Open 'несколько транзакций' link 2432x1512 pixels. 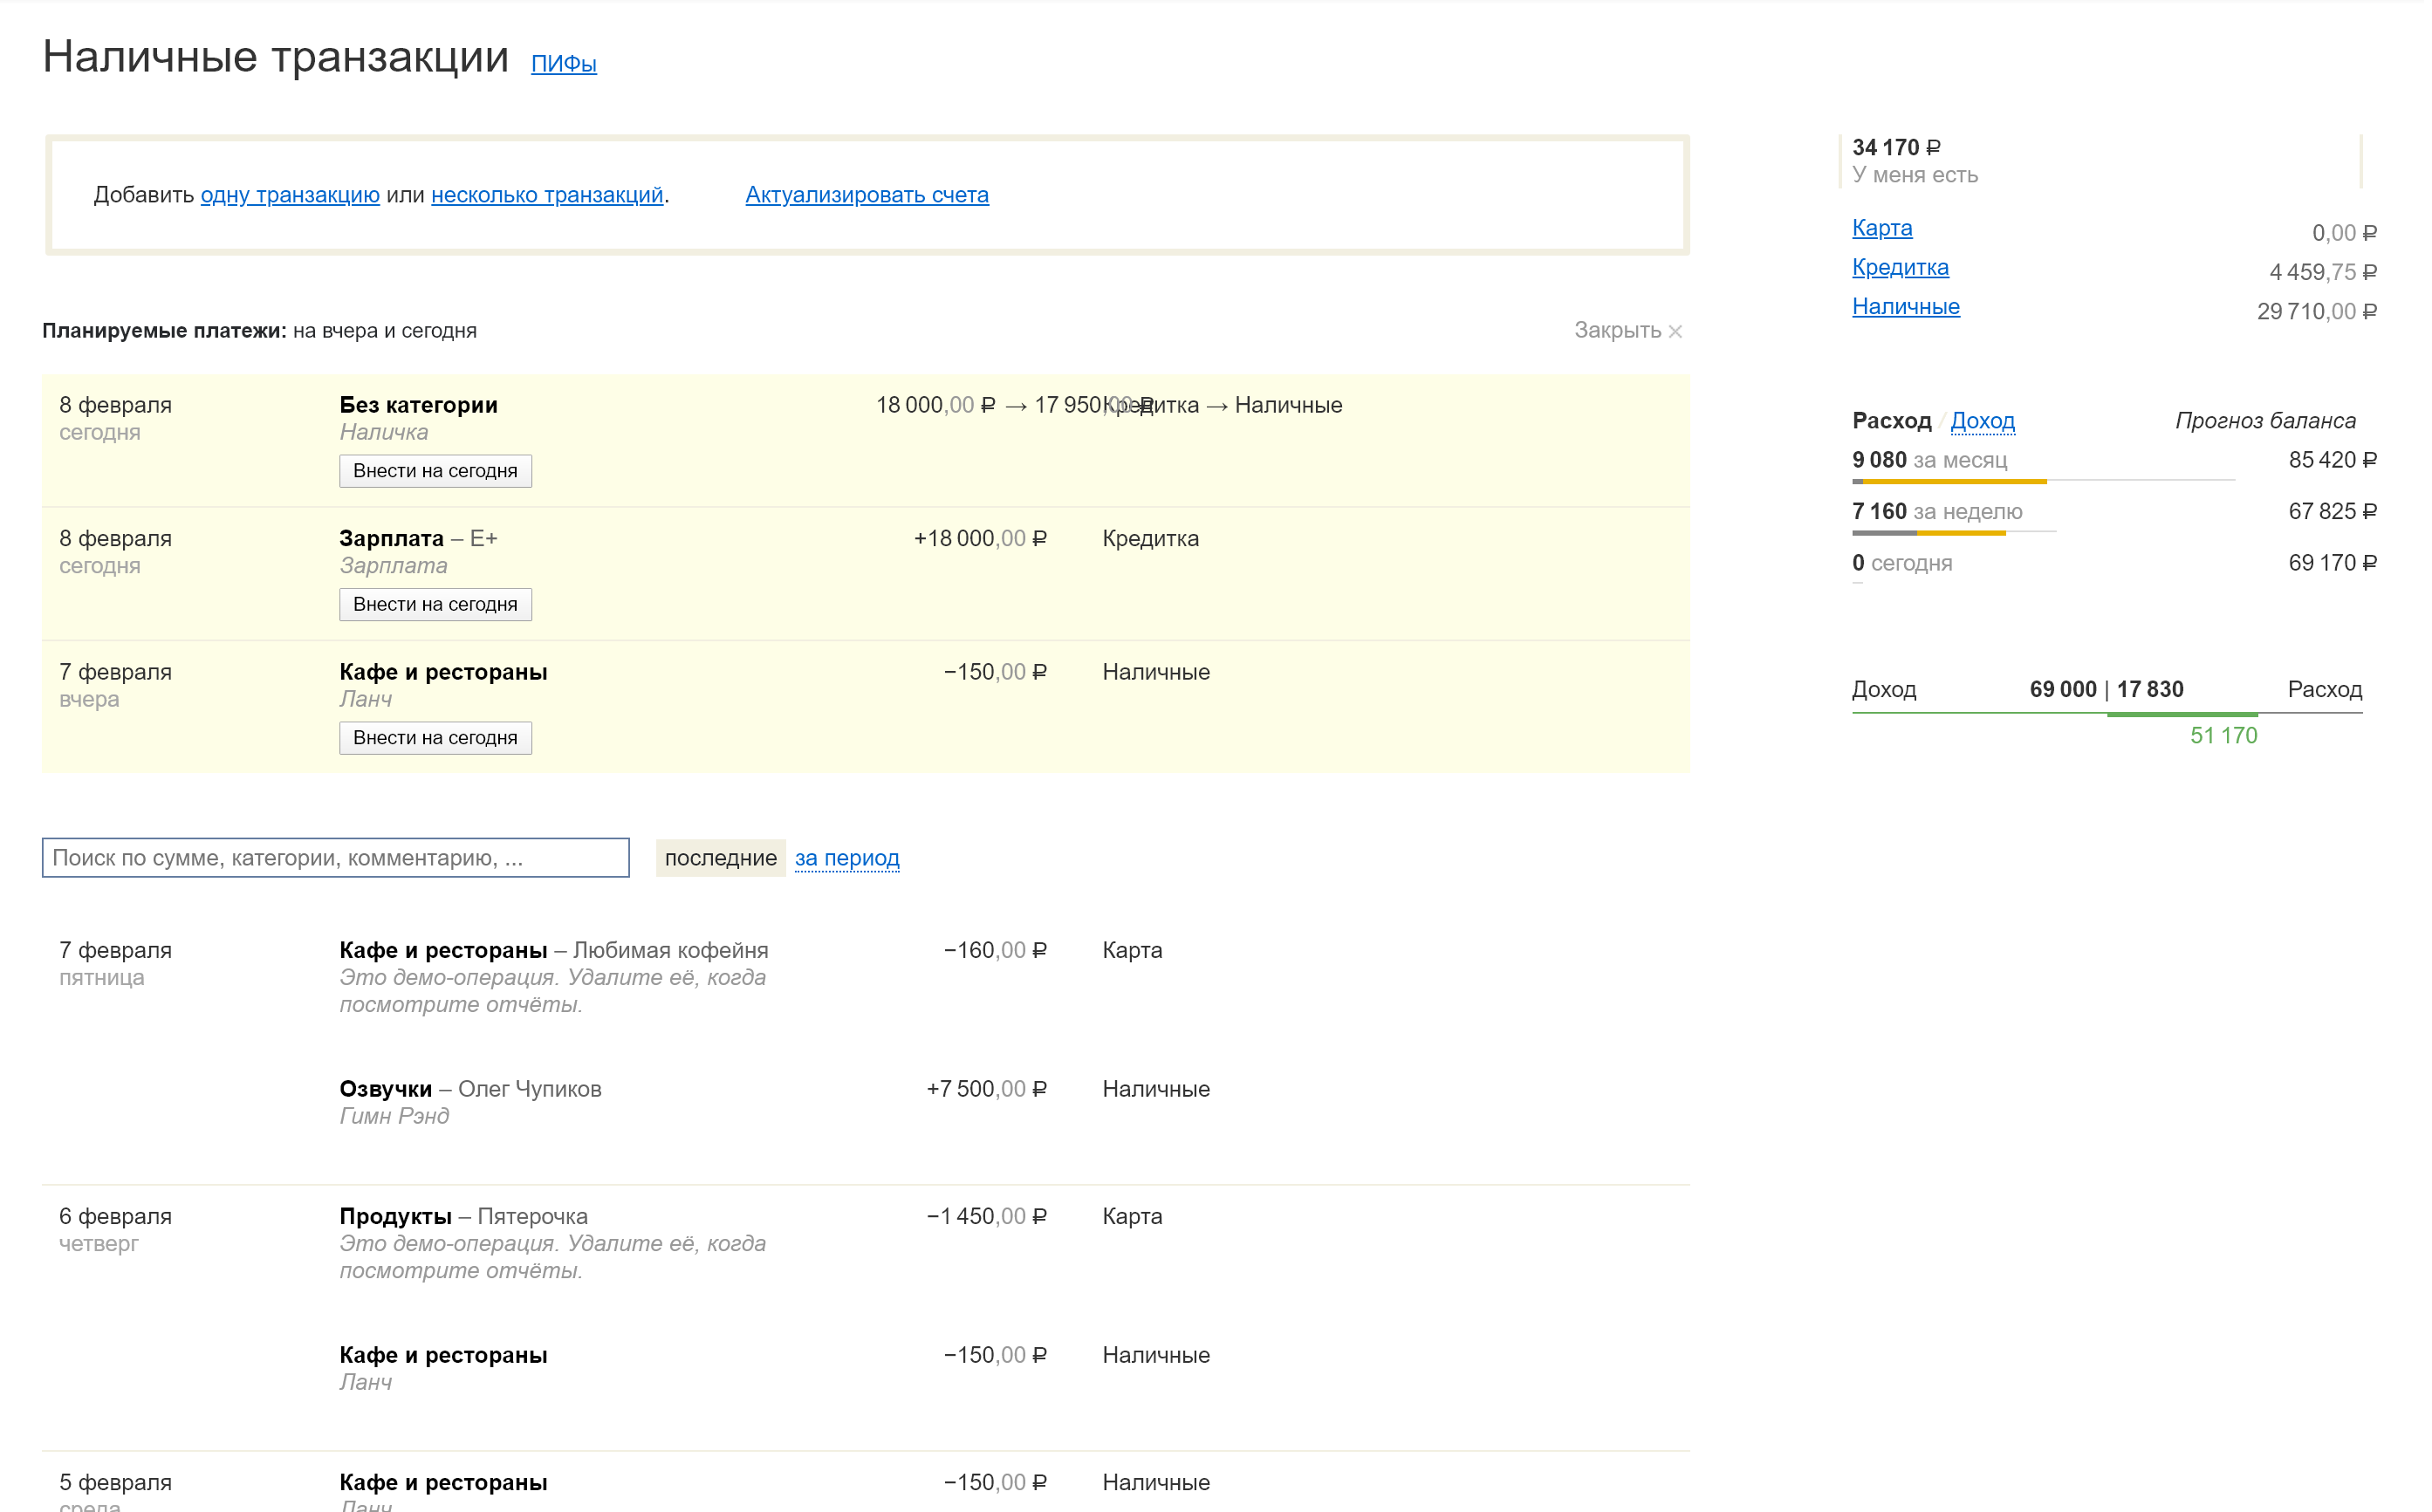coord(547,195)
